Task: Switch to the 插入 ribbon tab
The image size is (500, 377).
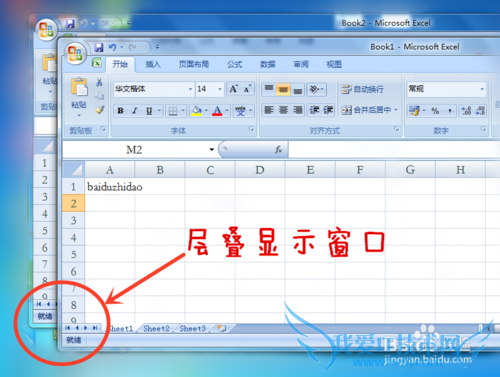Action: tap(153, 64)
